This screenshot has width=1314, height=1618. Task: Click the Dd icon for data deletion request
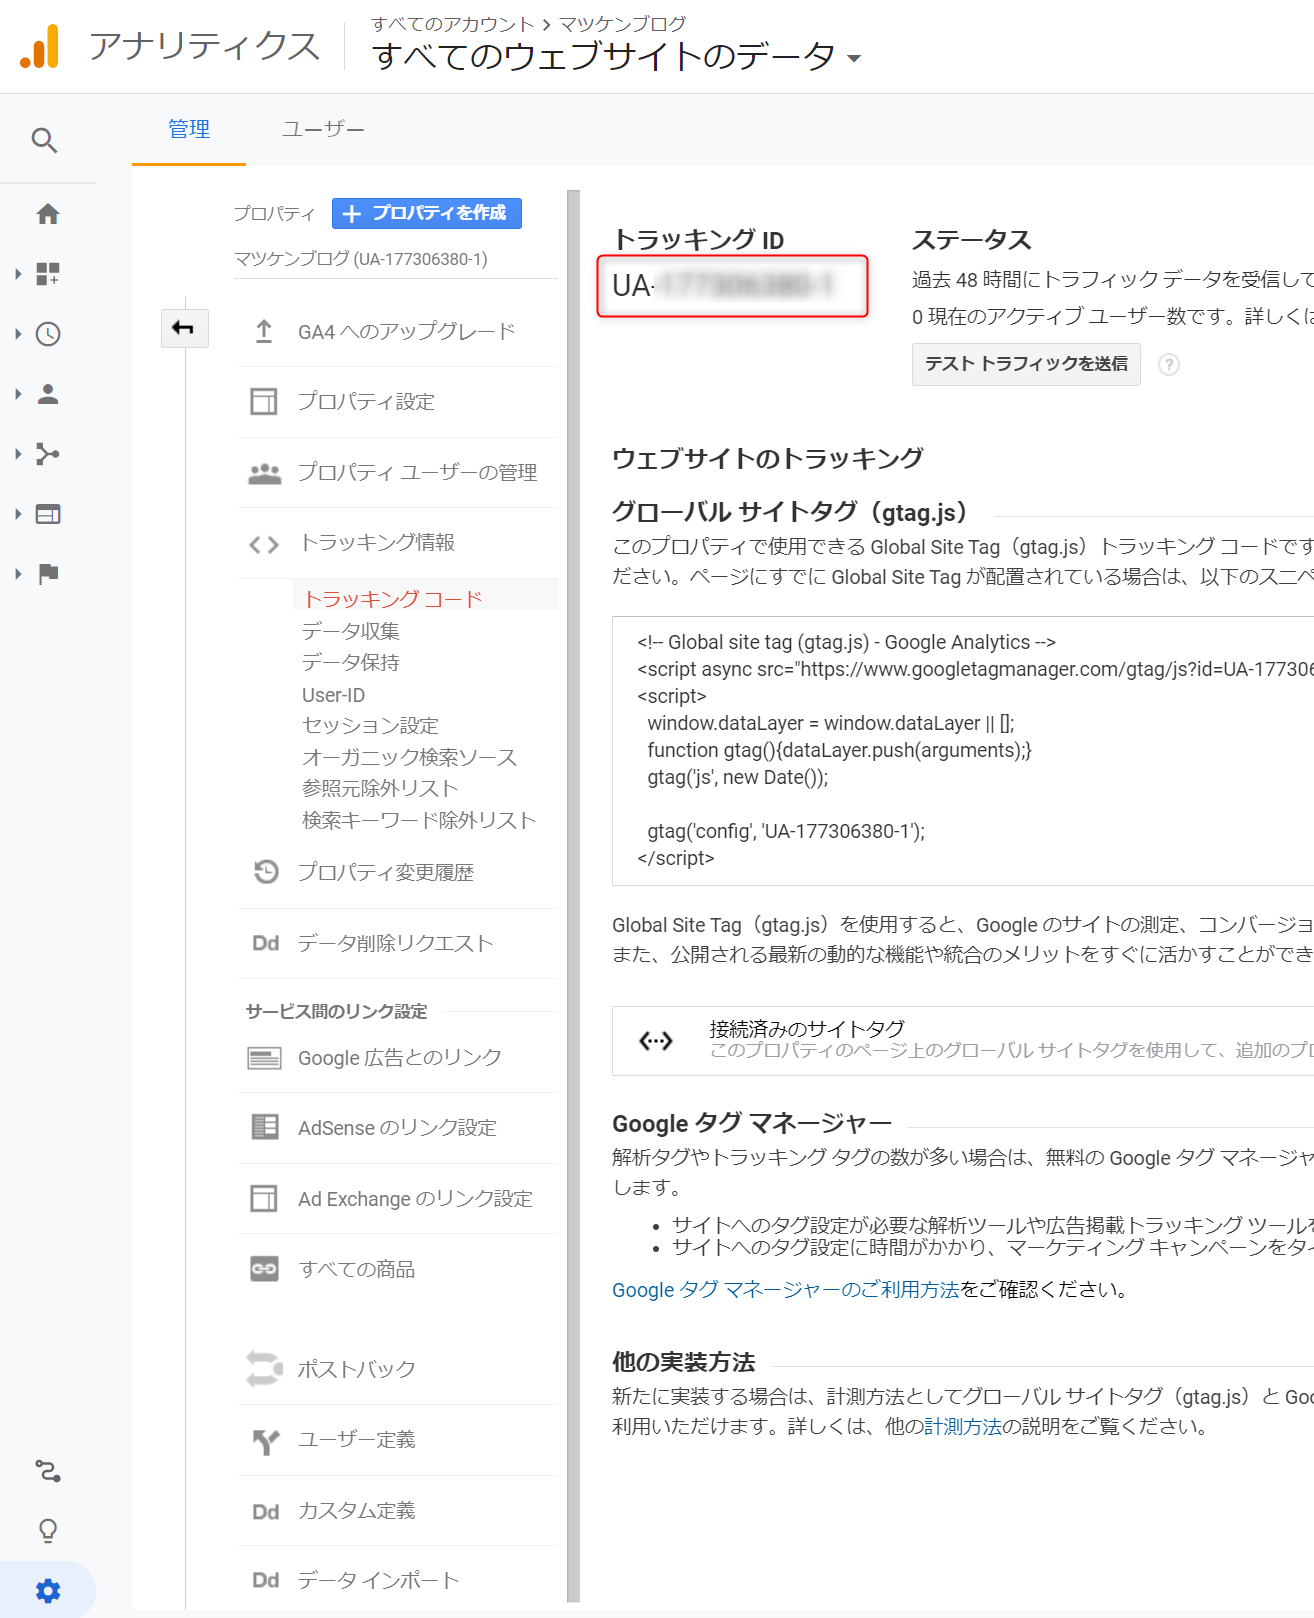click(265, 943)
